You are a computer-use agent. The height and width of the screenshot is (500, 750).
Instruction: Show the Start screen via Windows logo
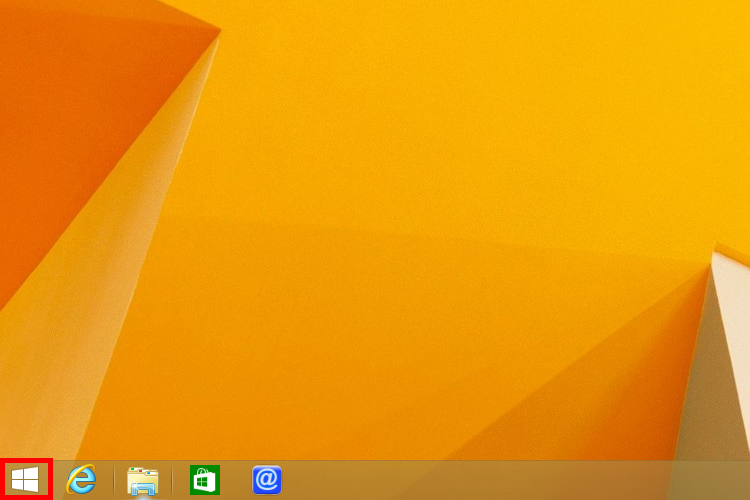(x=26, y=480)
